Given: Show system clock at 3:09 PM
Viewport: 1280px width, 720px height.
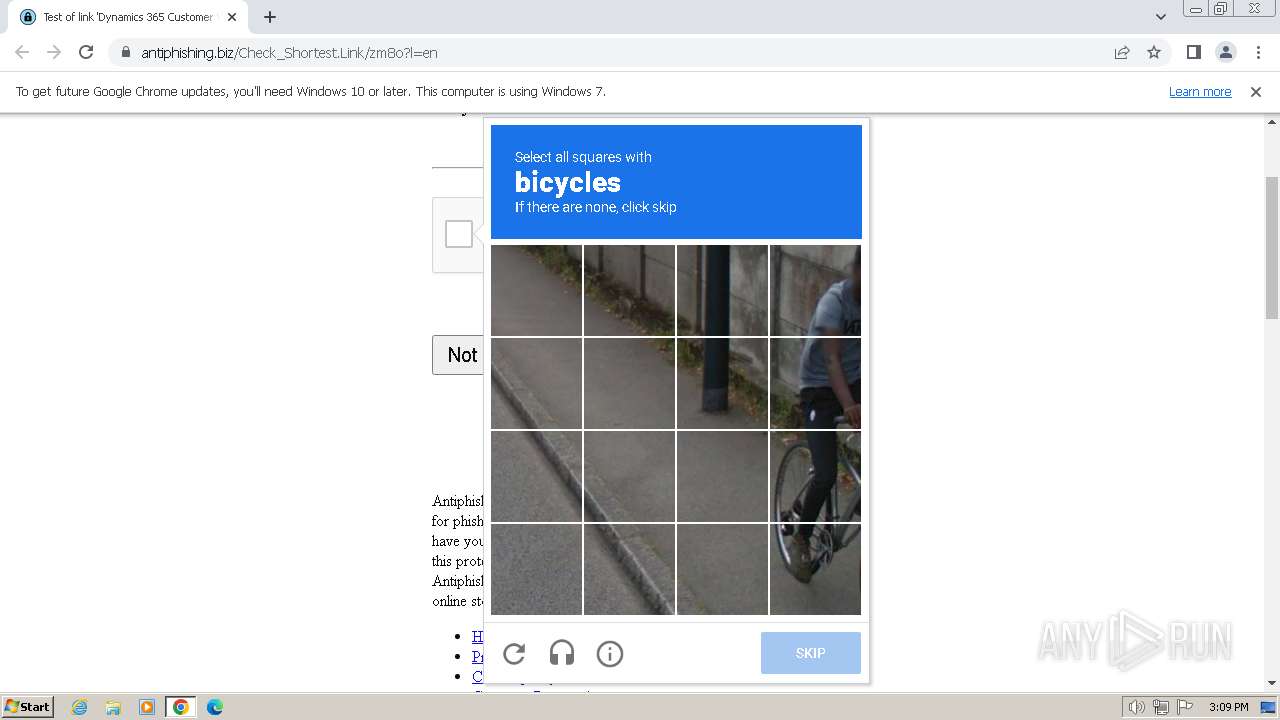Looking at the screenshot, I should point(1228,707).
